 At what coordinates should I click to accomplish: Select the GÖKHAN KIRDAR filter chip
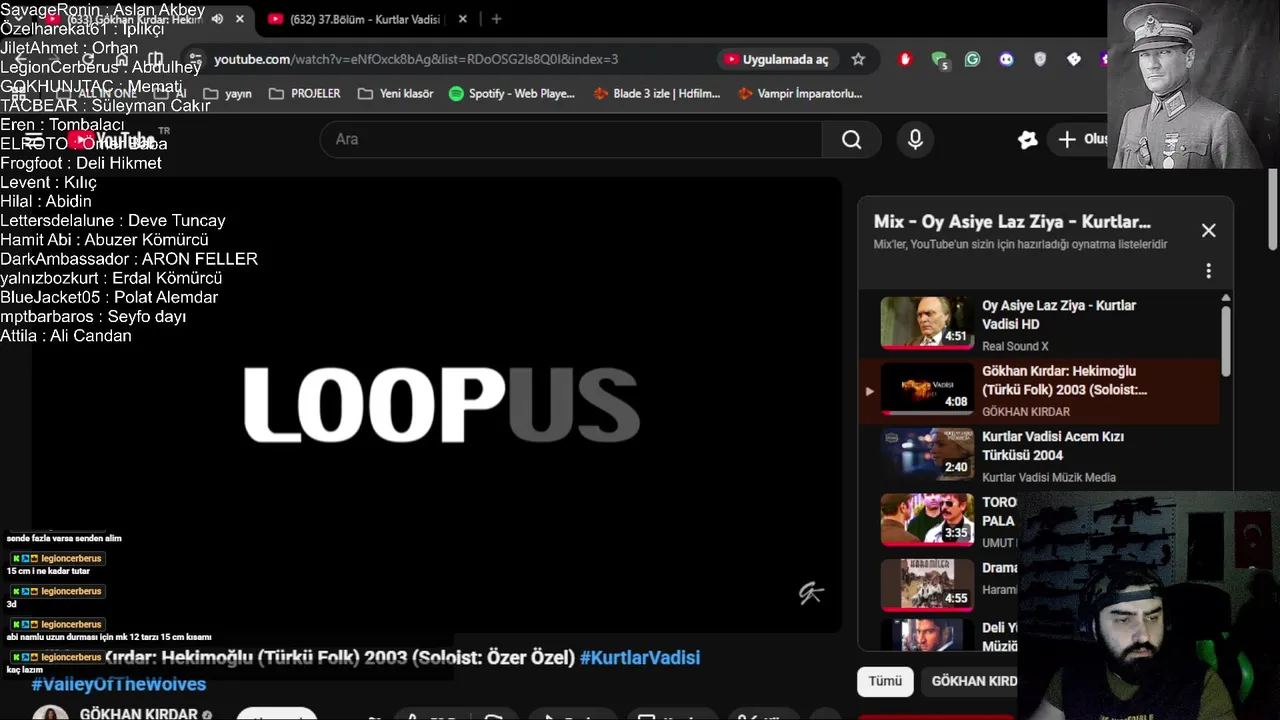(972, 681)
